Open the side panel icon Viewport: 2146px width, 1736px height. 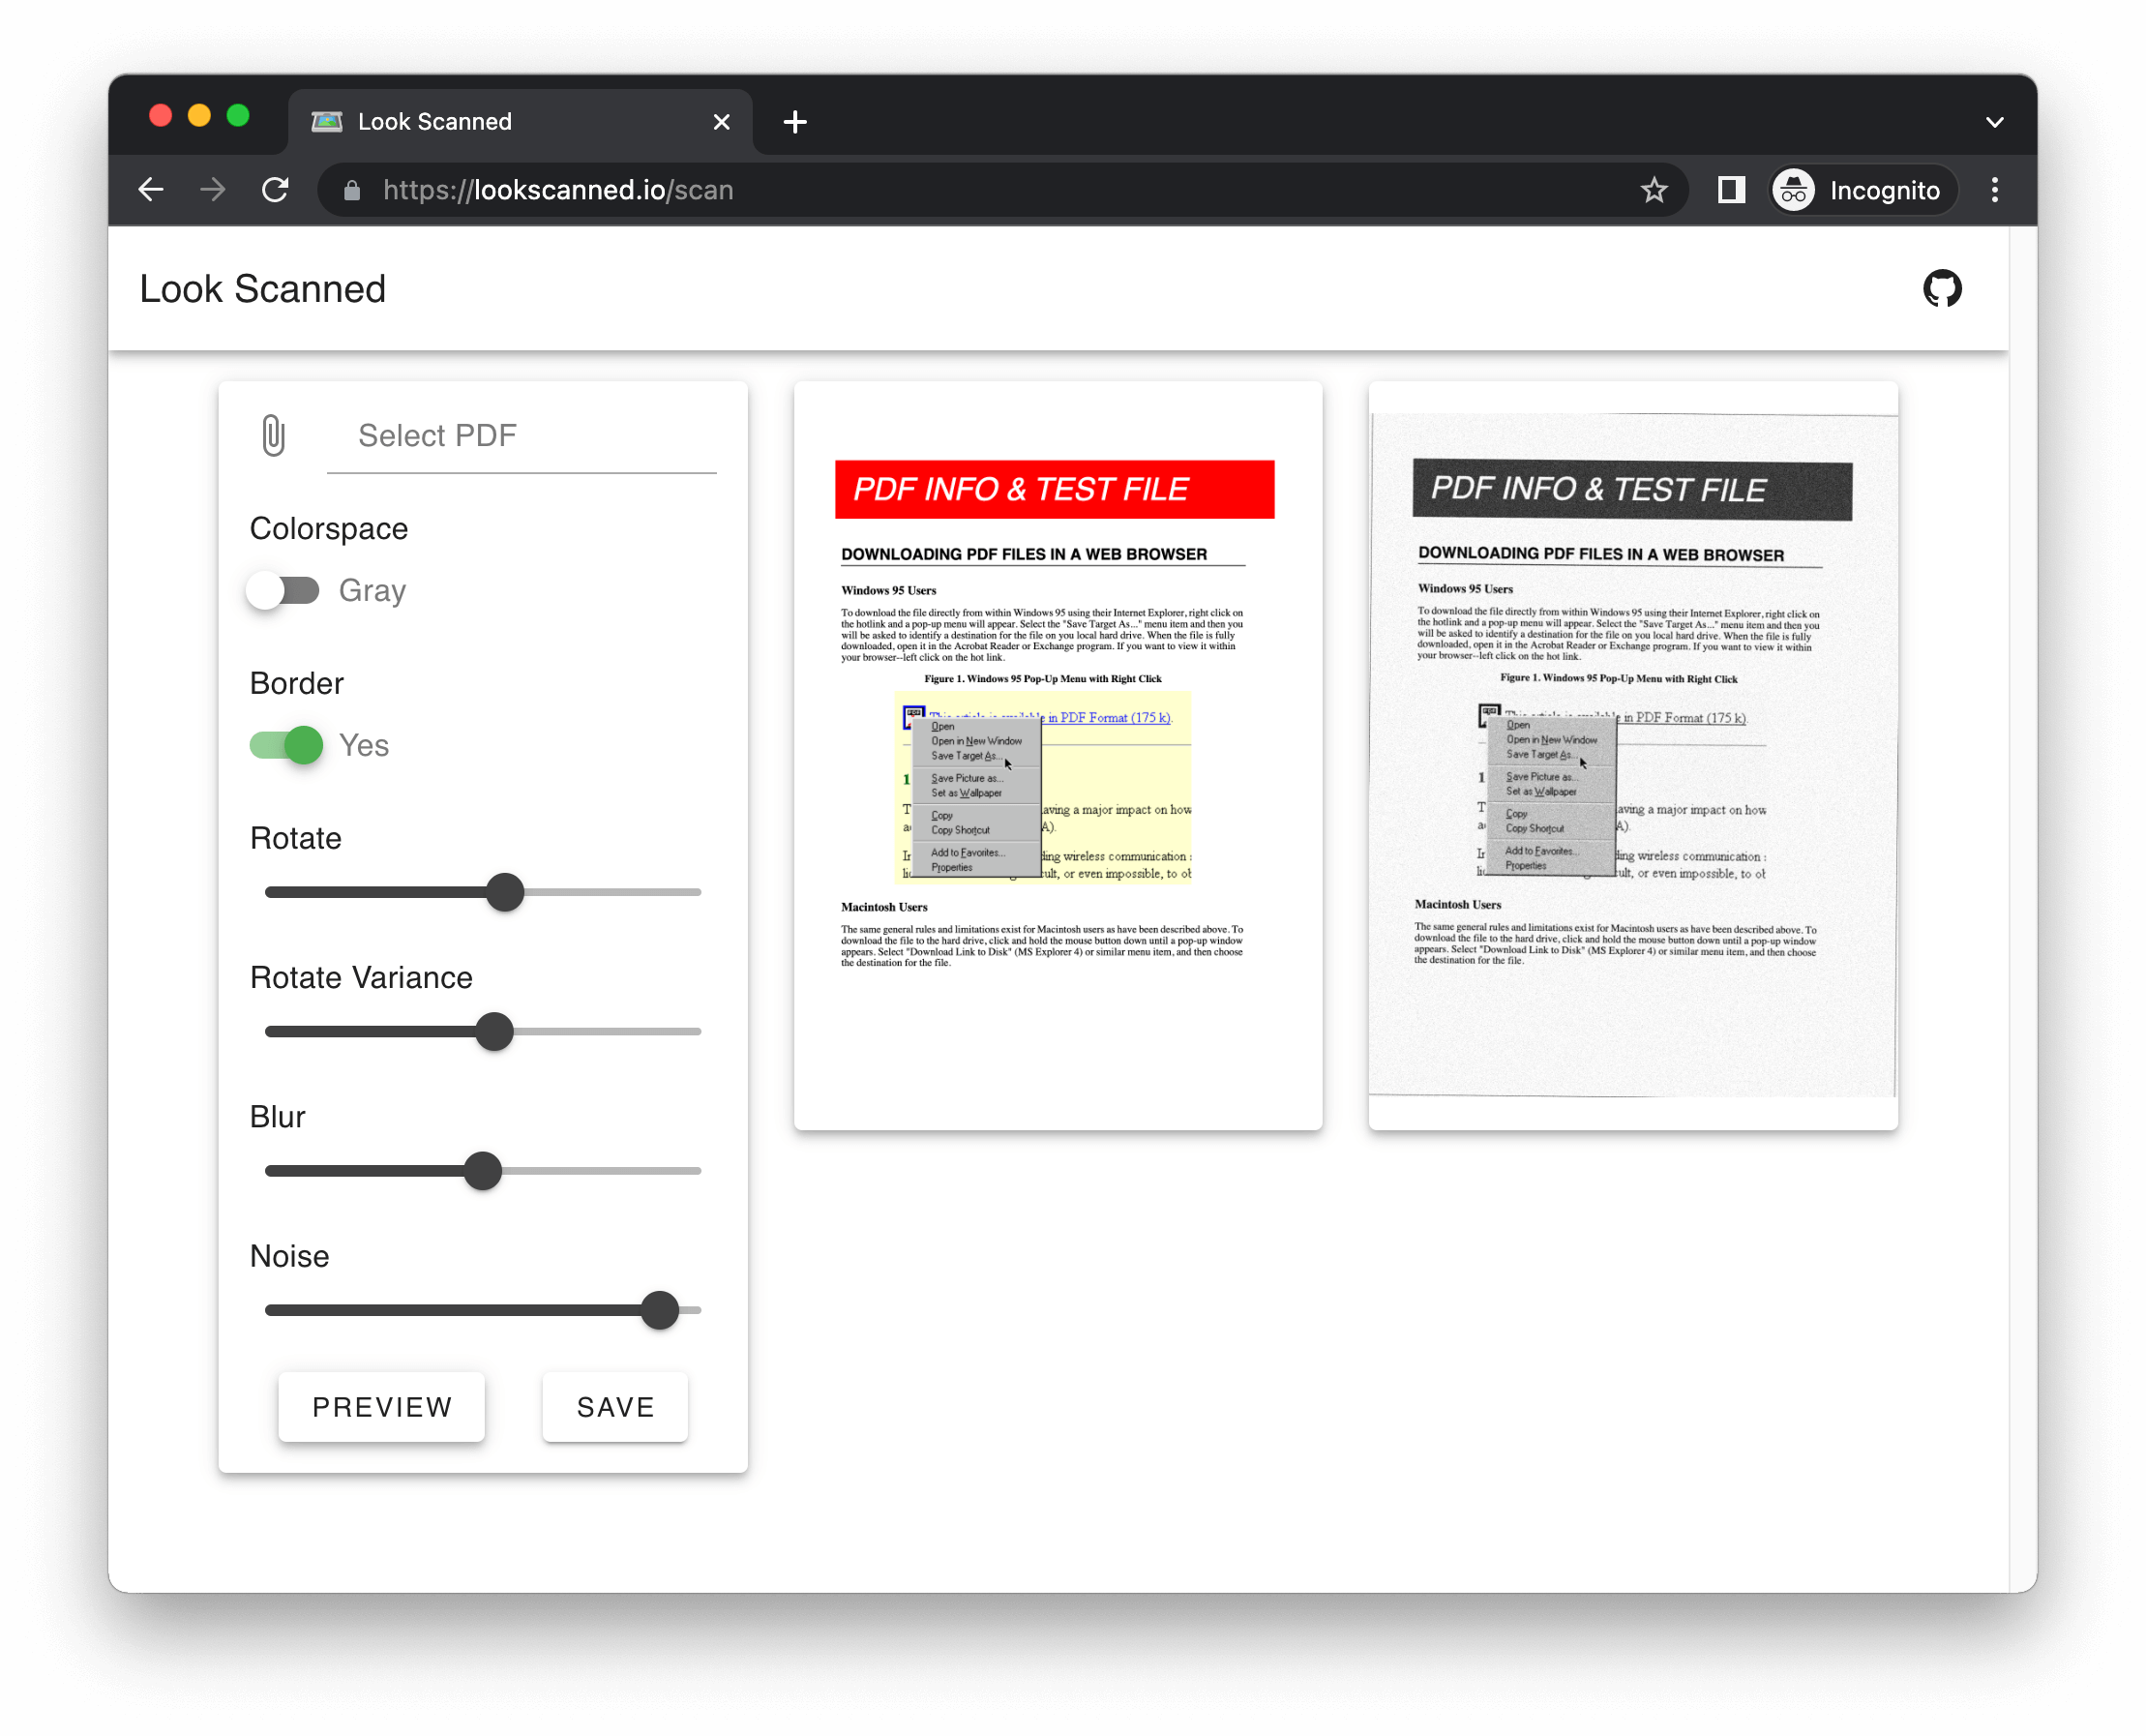[1730, 190]
